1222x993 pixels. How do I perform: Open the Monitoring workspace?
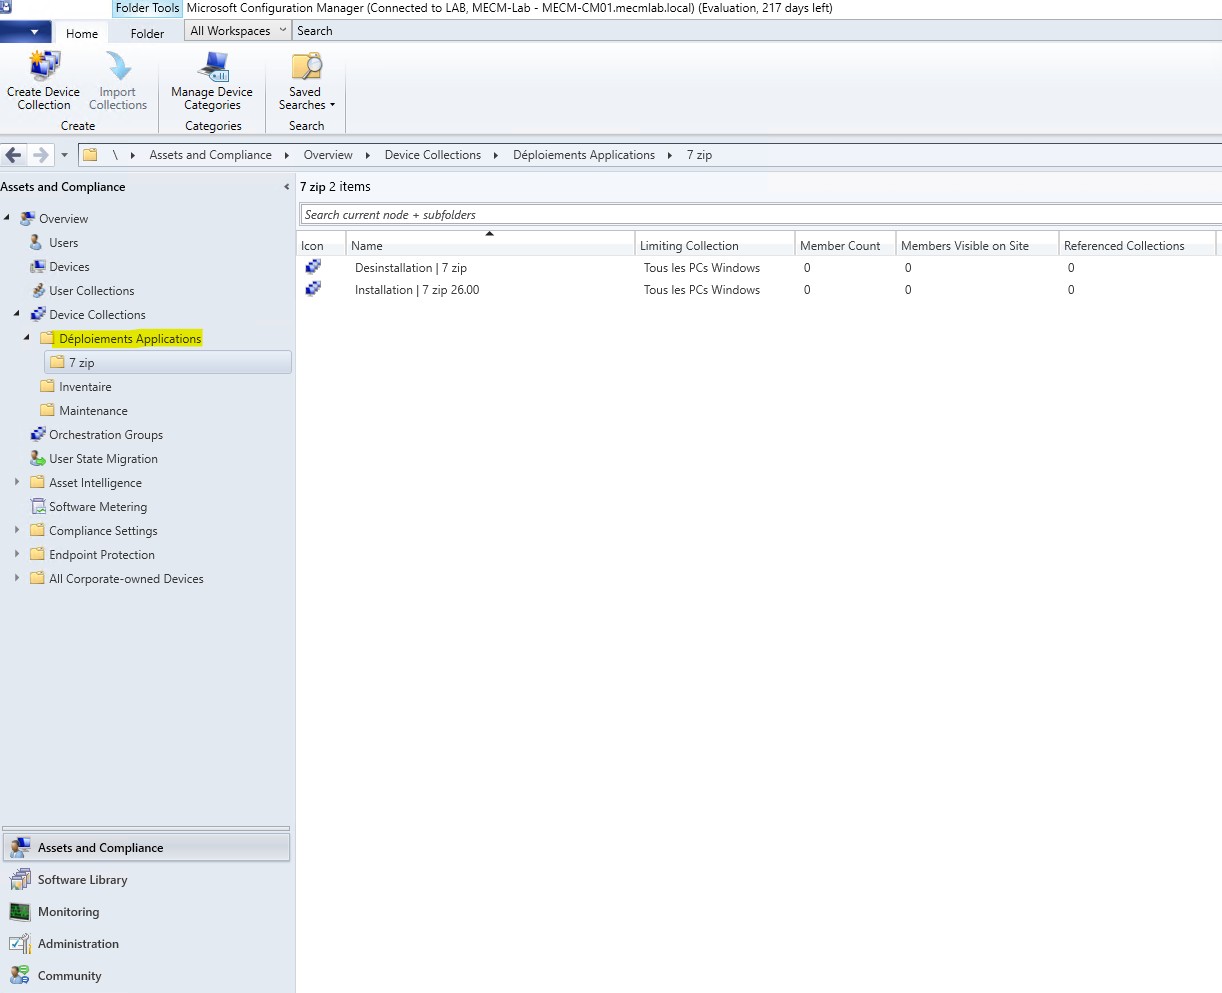click(x=146, y=912)
